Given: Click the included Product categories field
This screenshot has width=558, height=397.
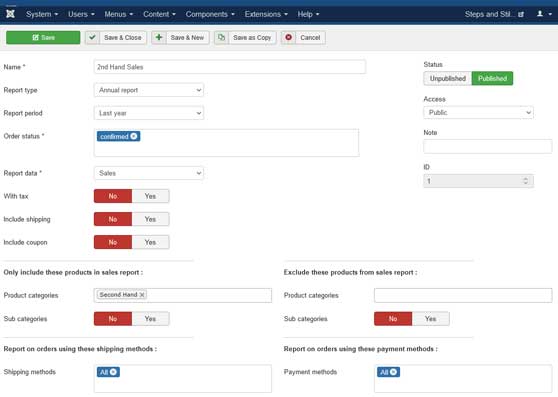Looking at the screenshot, I should coord(183,295).
